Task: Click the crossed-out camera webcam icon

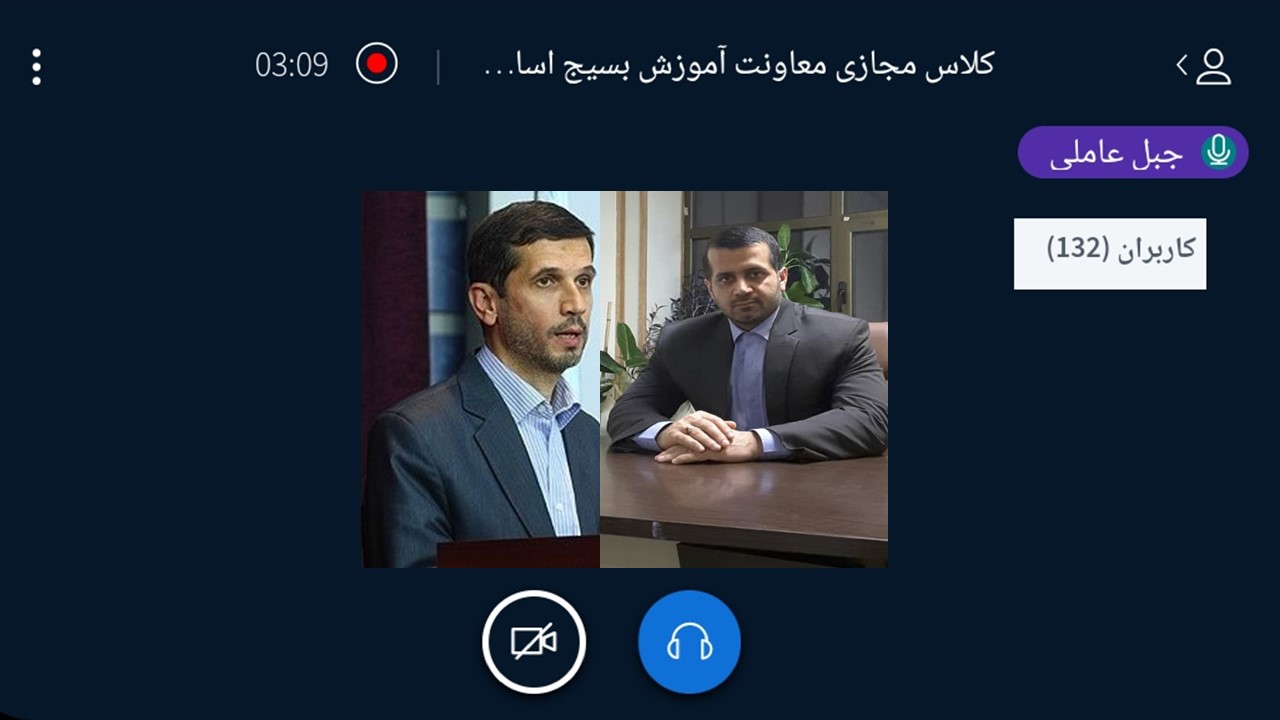Action: (534, 642)
